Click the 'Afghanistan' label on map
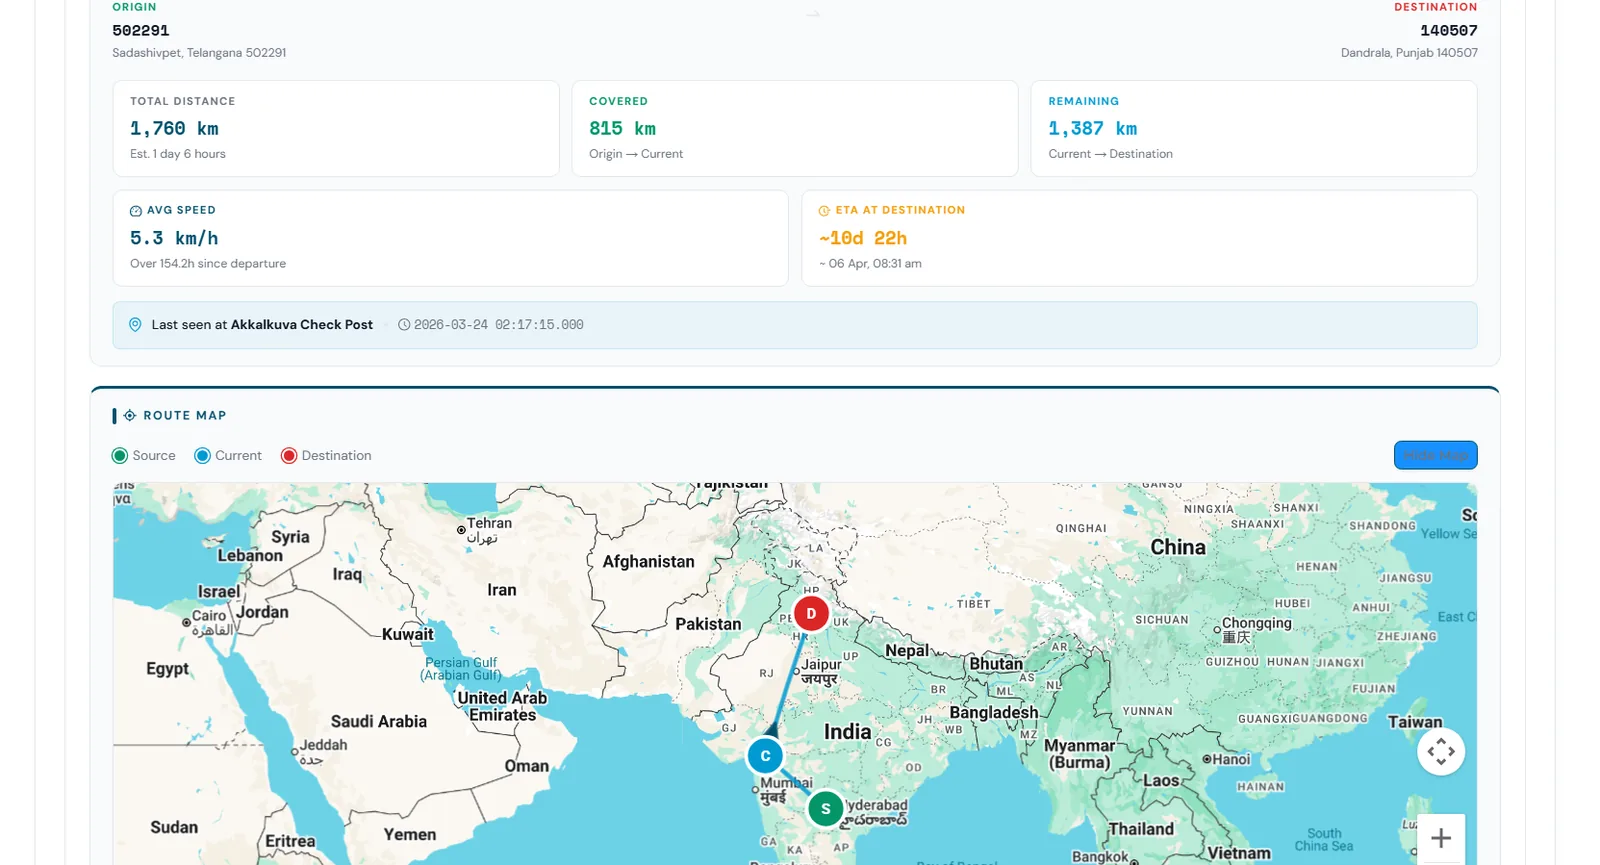The width and height of the screenshot is (1600, 865). coord(648,562)
